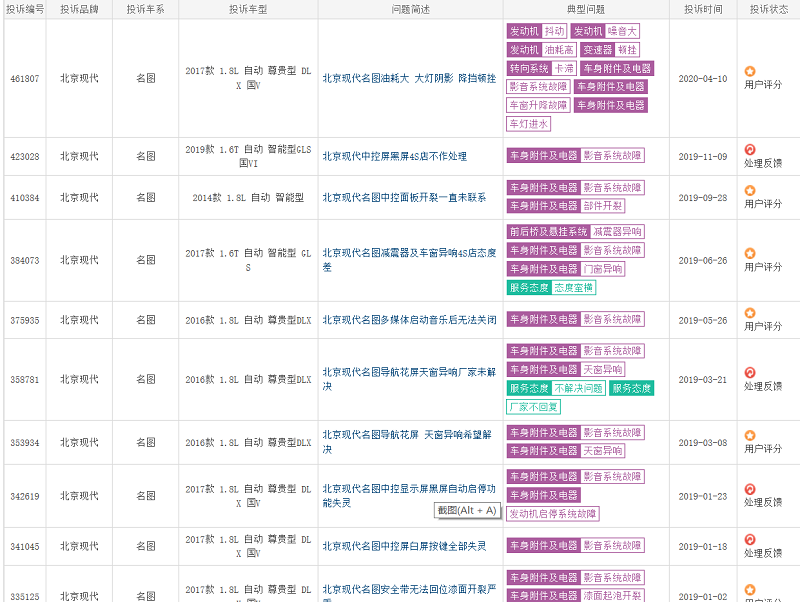The image size is (800, 602).
Task: Click the red feedback icon in row 358781
Action: (750, 373)
